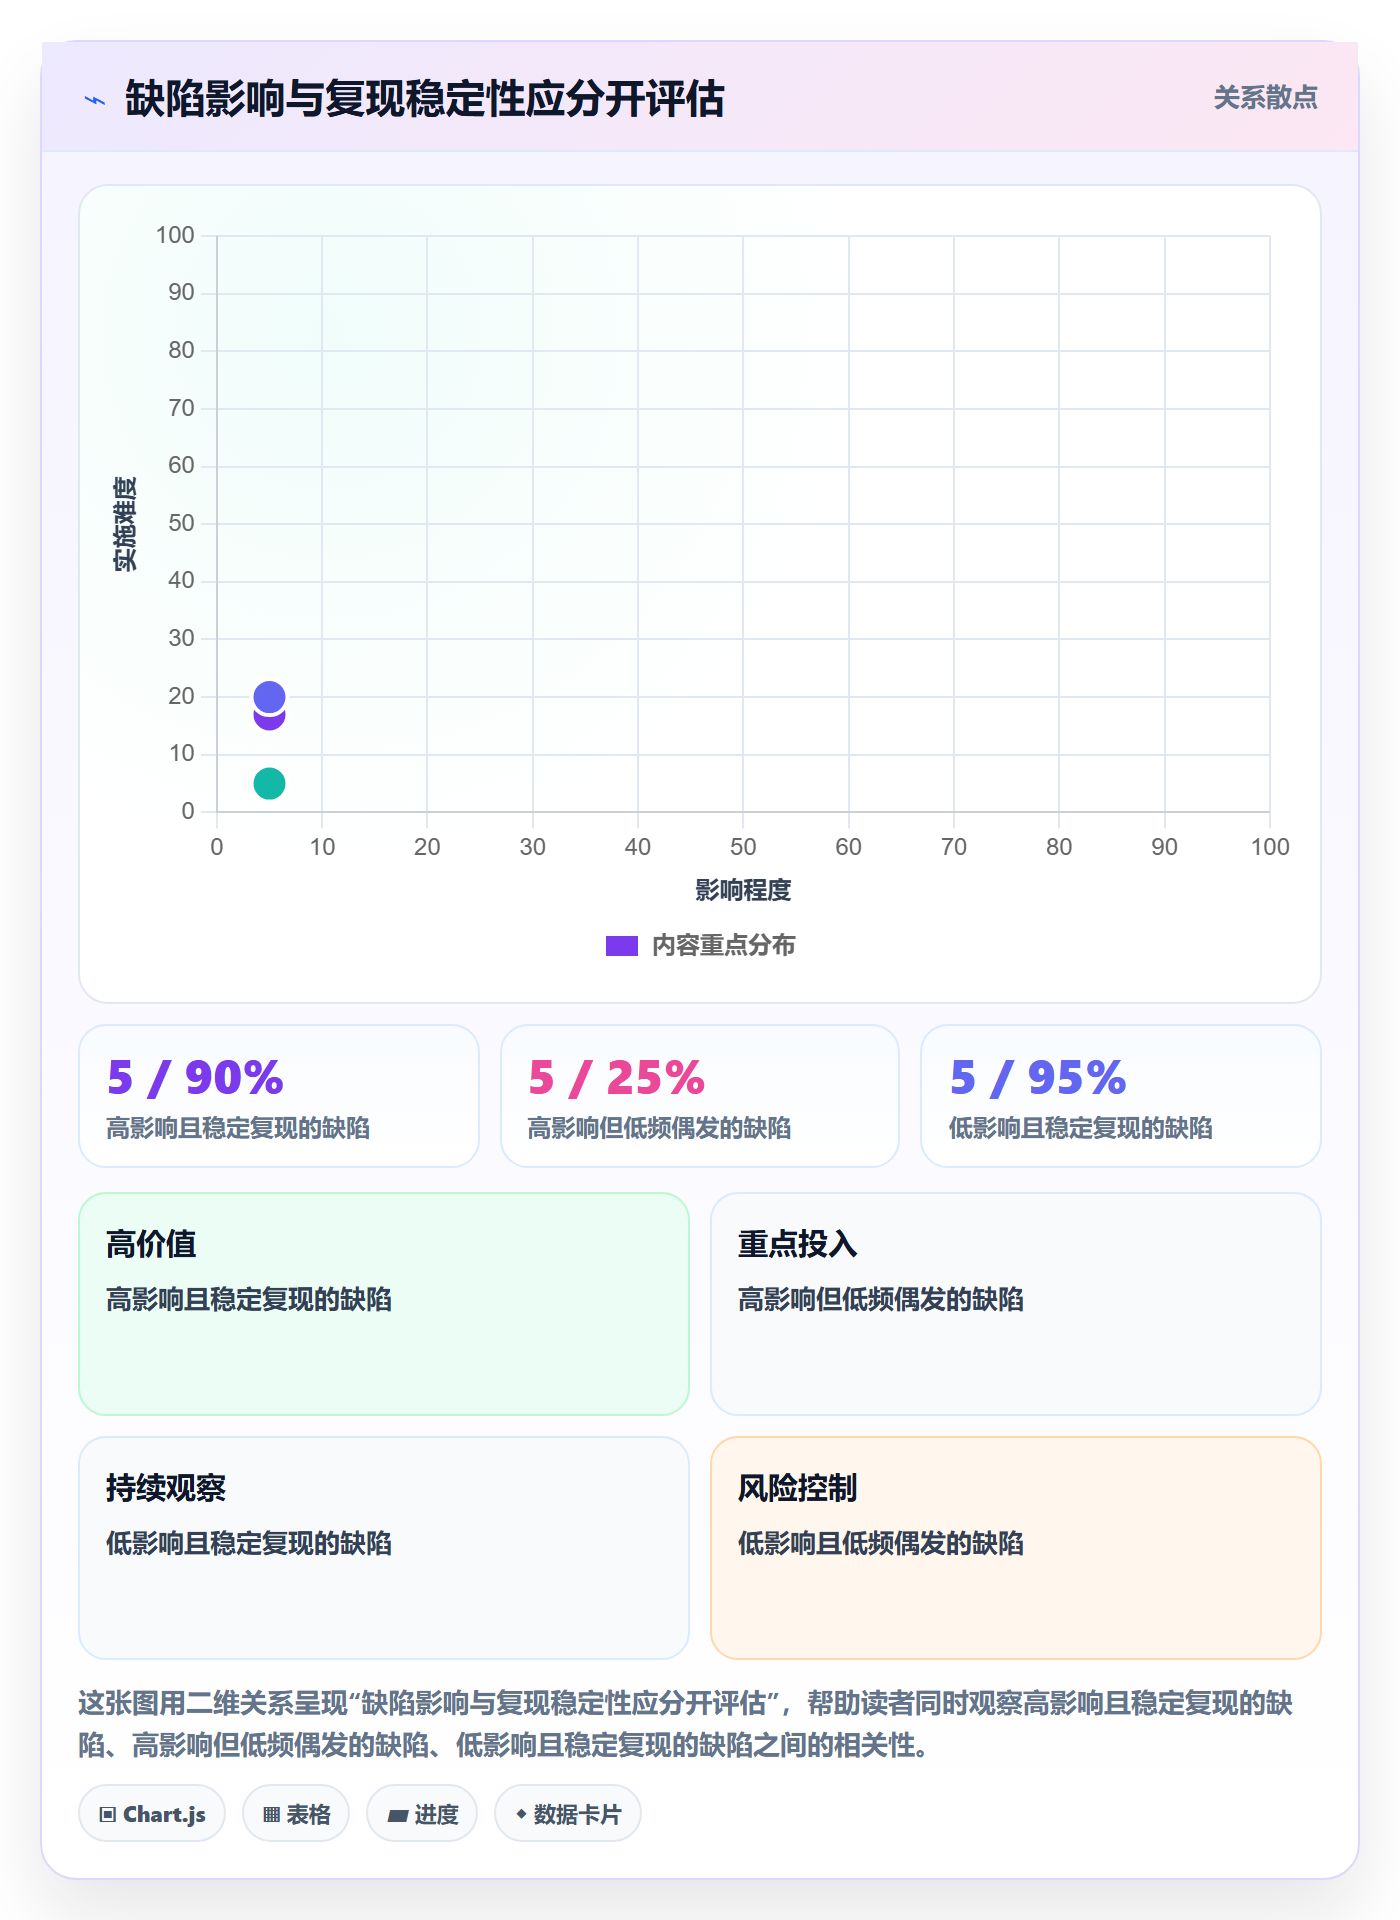Open the 5 / 95% stat card
Screen dimensions: 1400x1920
tap(1121, 1096)
